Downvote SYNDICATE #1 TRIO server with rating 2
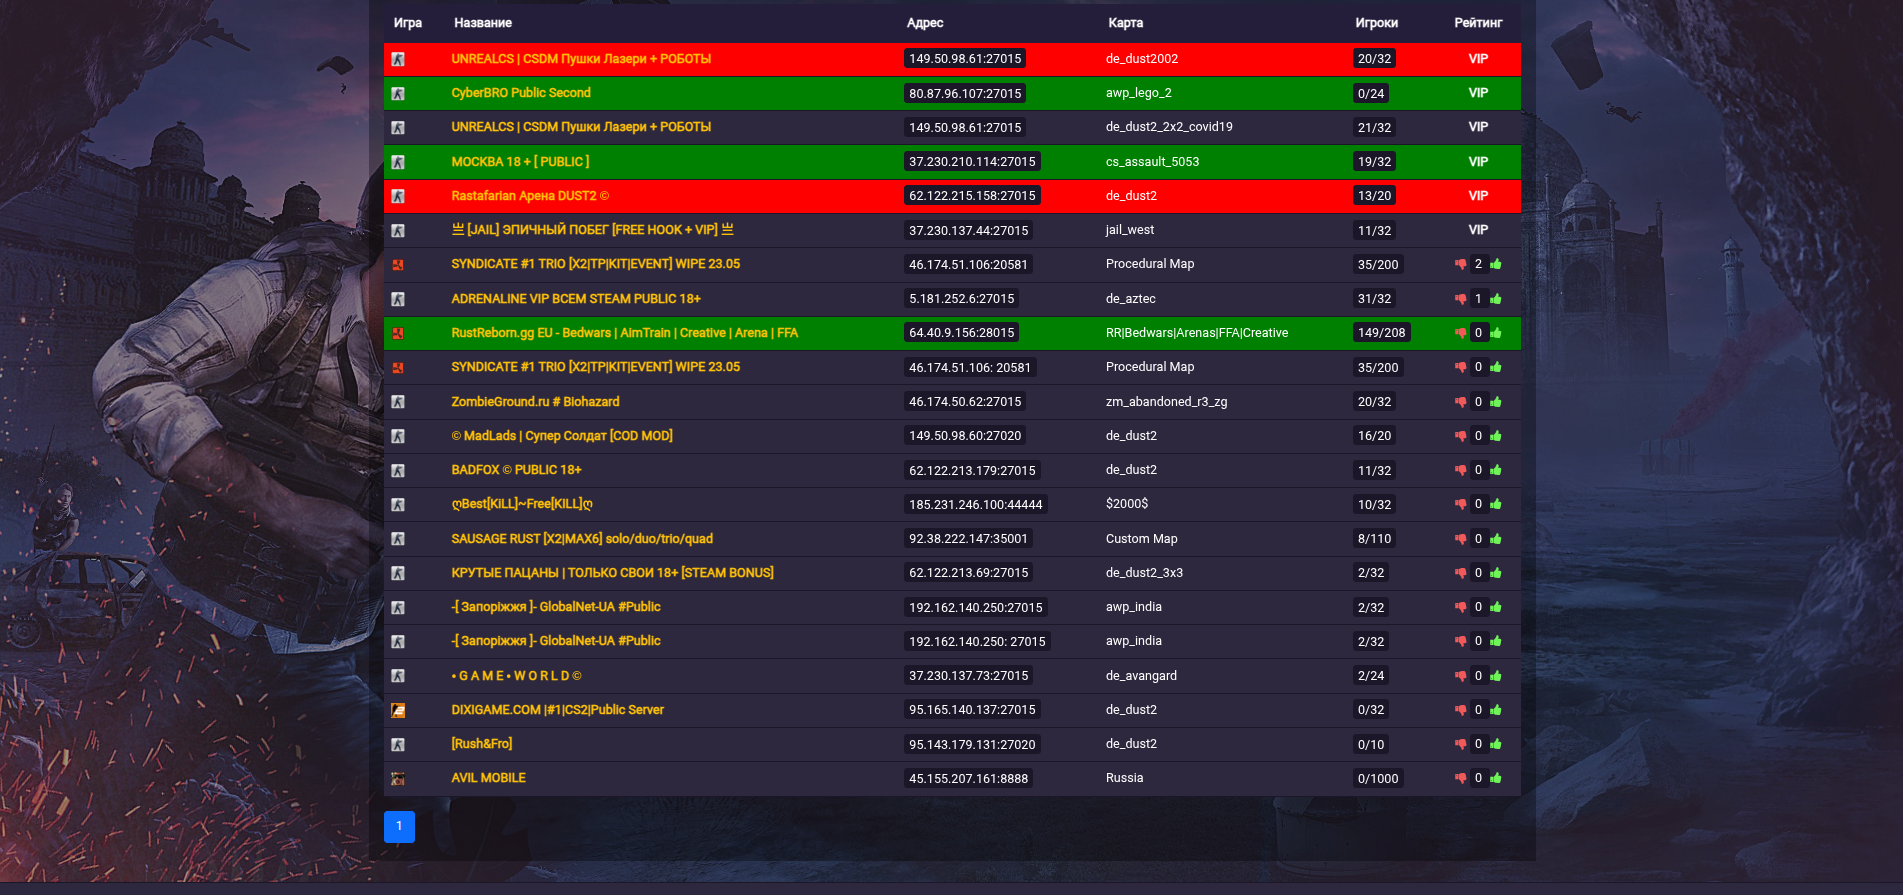This screenshot has height=895, width=1903. 1461,264
